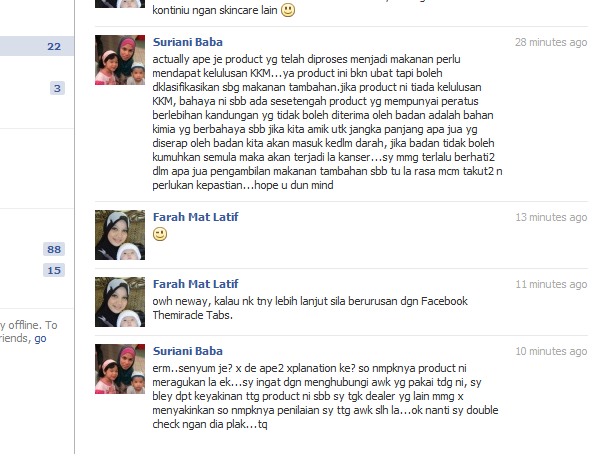Open Suriani Baba's profile from 28-minute comment
Image resolution: width=602 pixels, height=454 pixels.
point(188,42)
